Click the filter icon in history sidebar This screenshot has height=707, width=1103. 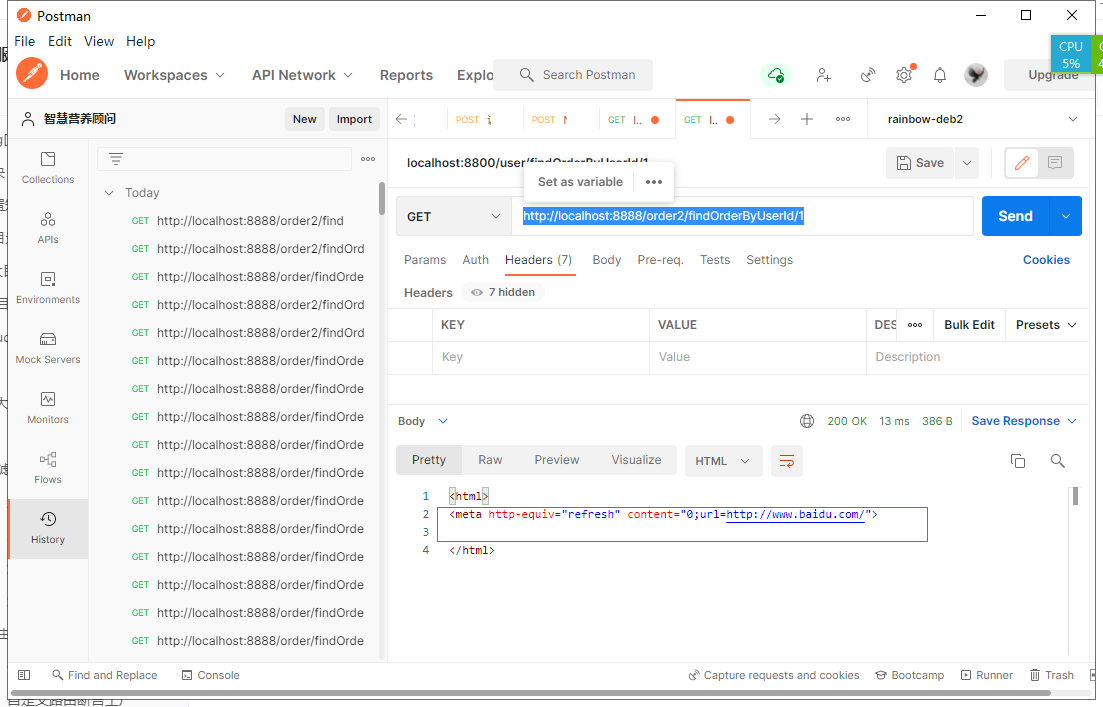pyautogui.click(x=116, y=159)
